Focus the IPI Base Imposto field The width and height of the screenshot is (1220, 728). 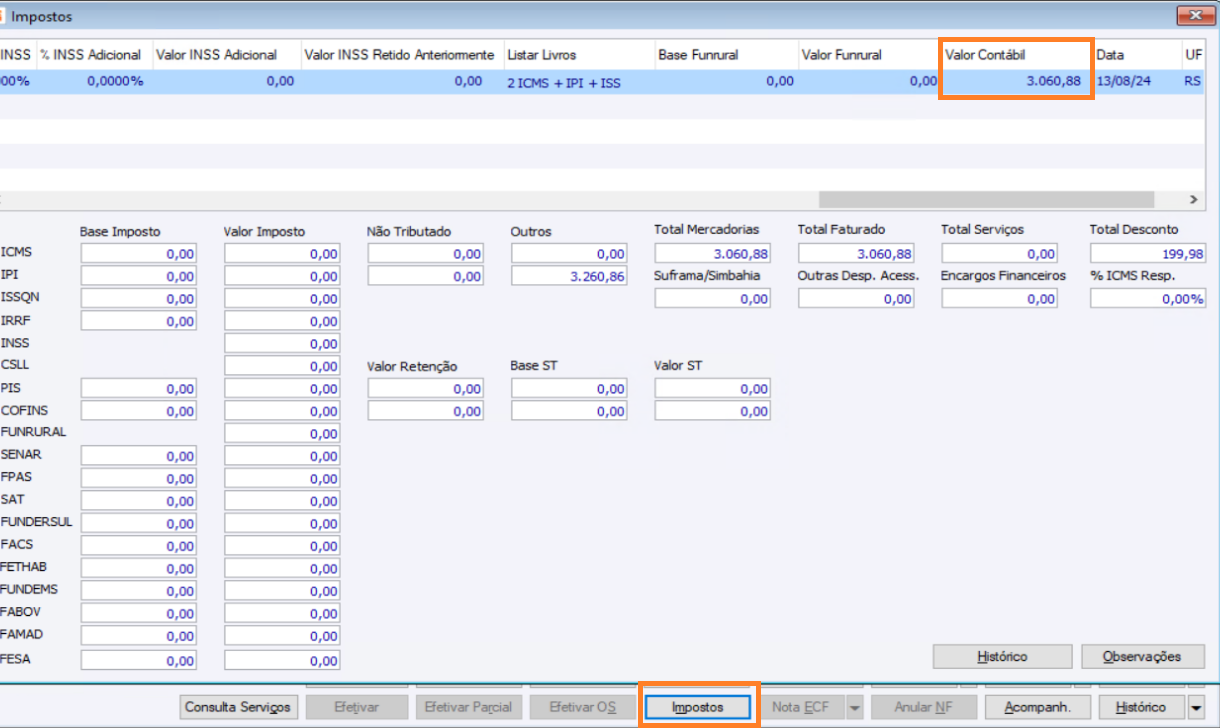138,276
